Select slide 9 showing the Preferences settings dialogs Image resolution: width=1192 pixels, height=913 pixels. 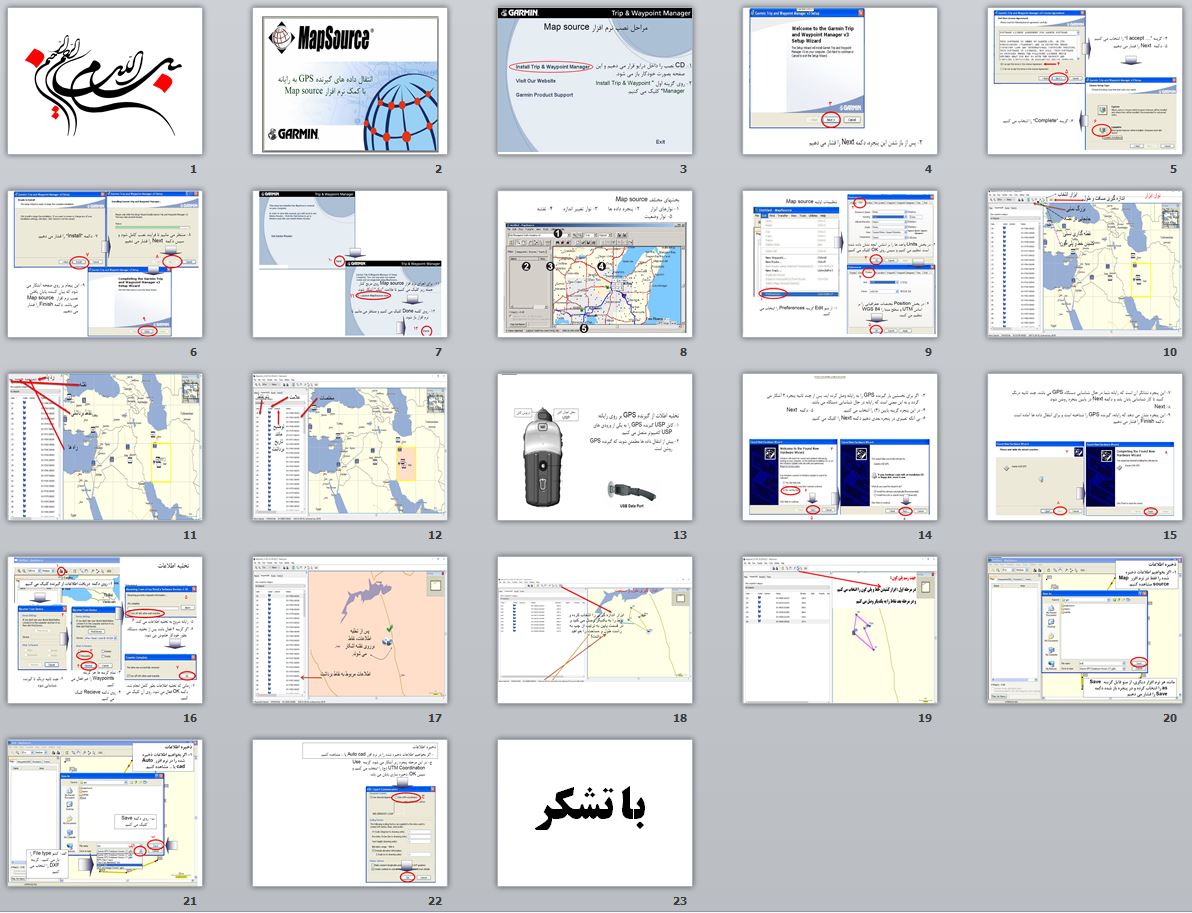point(840,264)
